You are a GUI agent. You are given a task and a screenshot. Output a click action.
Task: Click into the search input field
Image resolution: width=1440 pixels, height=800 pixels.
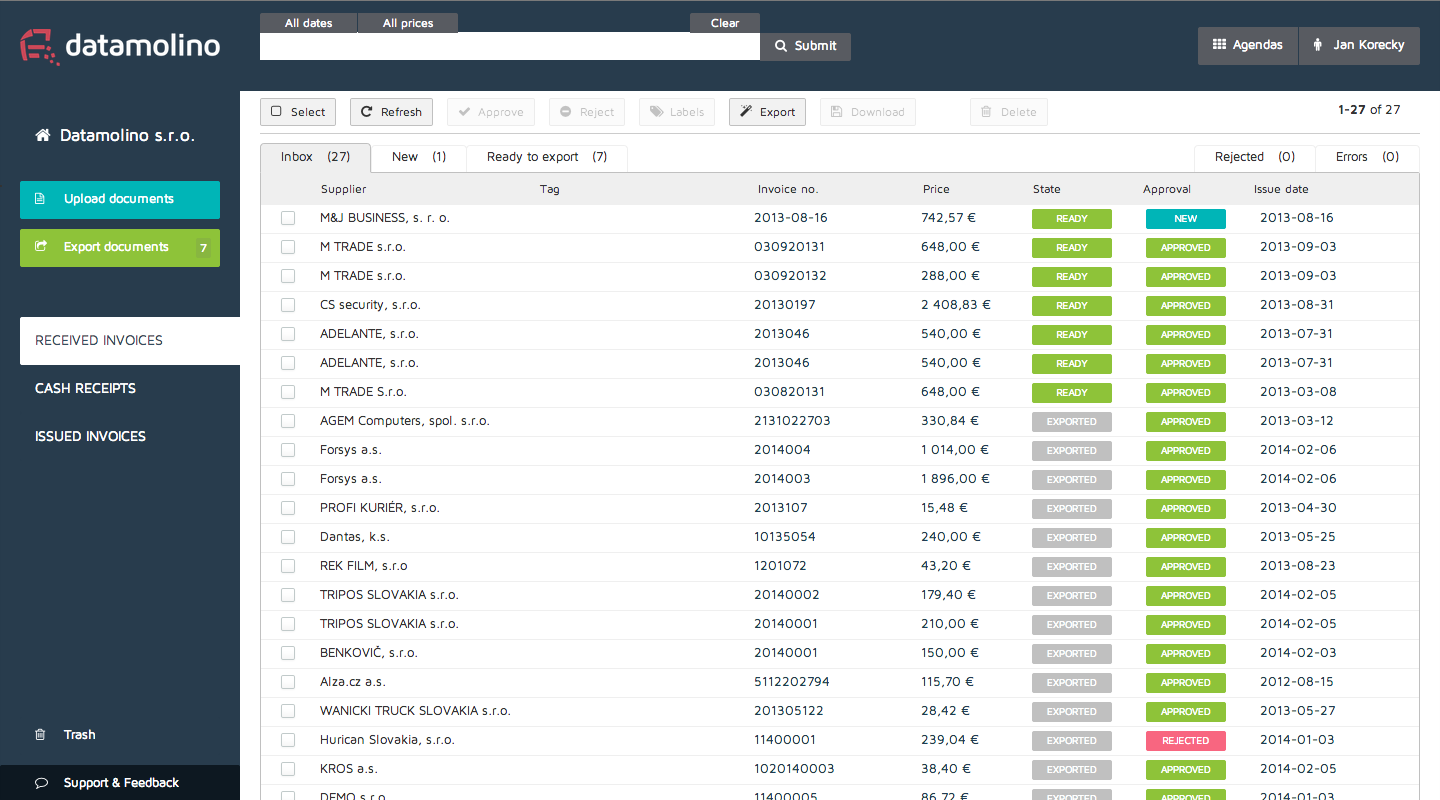coord(509,46)
